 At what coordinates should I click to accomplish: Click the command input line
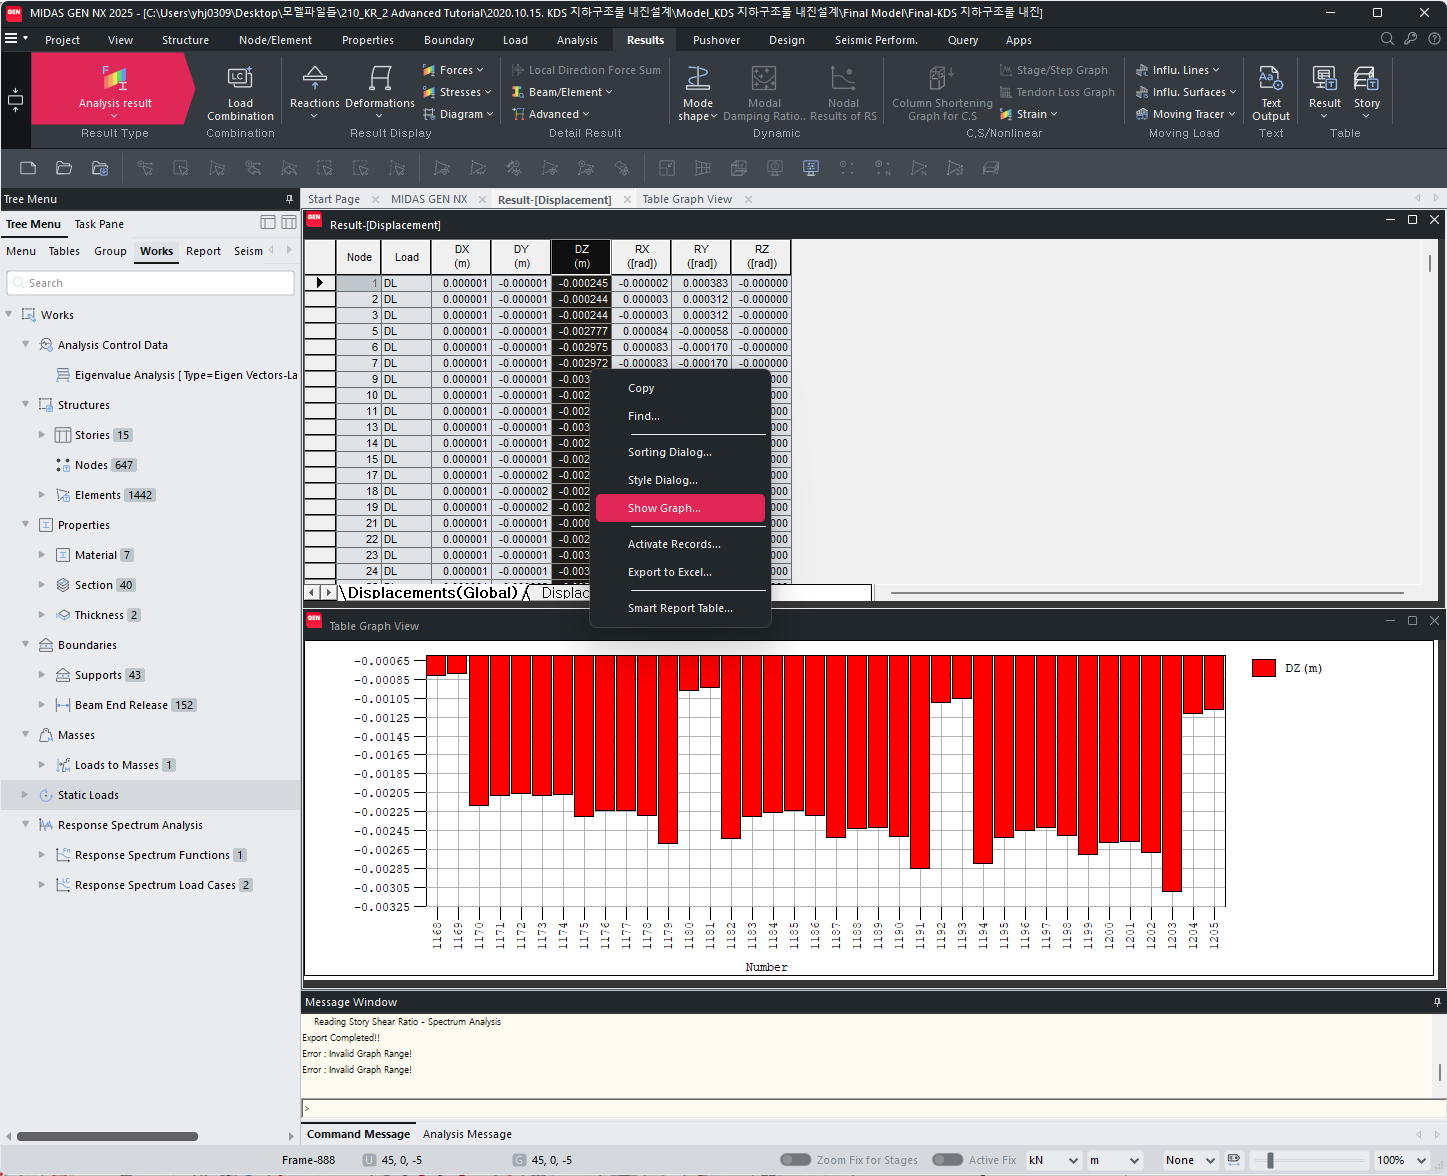[873, 1108]
